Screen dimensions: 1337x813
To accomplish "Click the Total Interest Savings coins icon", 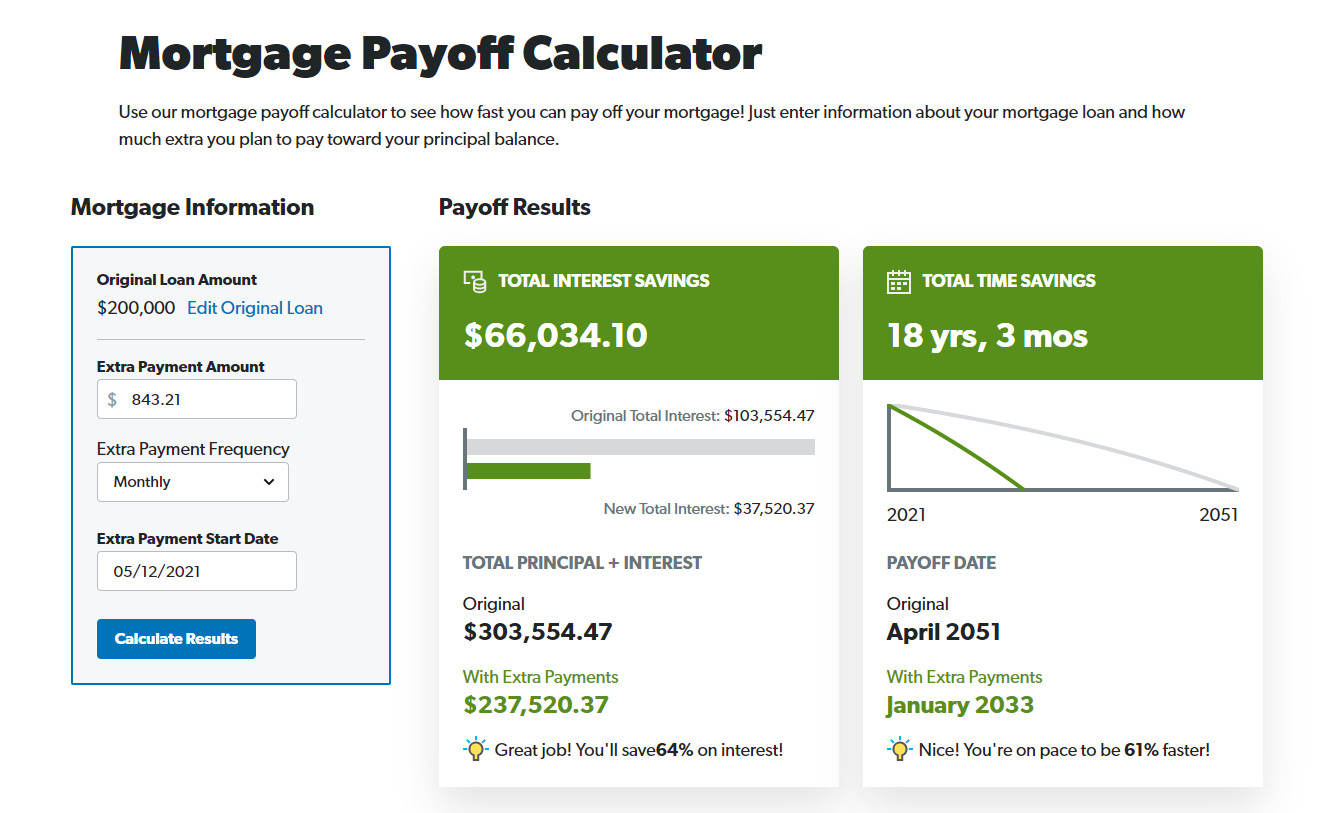I will click(x=475, y=281).
